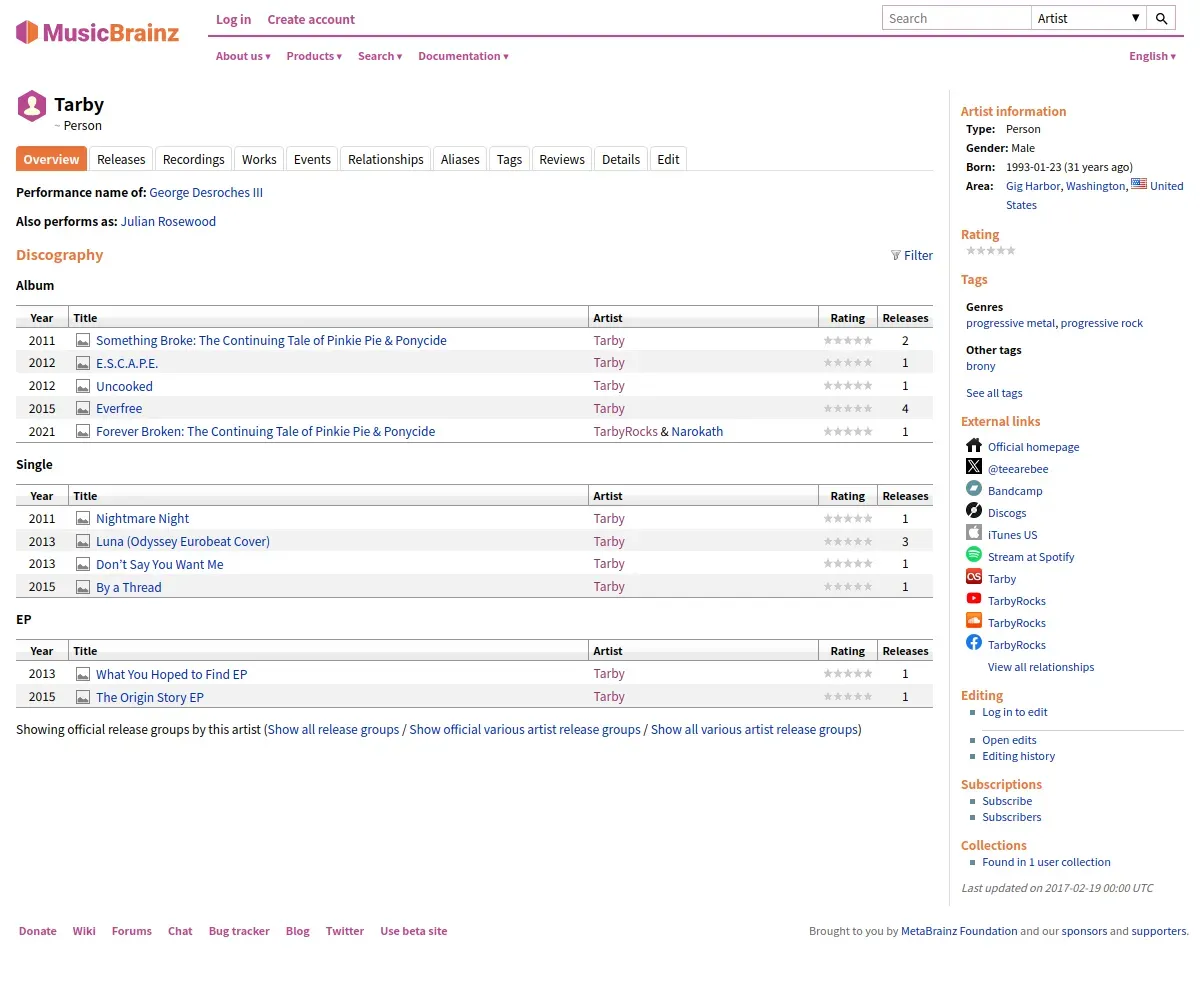Set star rating for Nightmare Night
The width and height of the screenshot is (1200, 1000).
point(847,519)
